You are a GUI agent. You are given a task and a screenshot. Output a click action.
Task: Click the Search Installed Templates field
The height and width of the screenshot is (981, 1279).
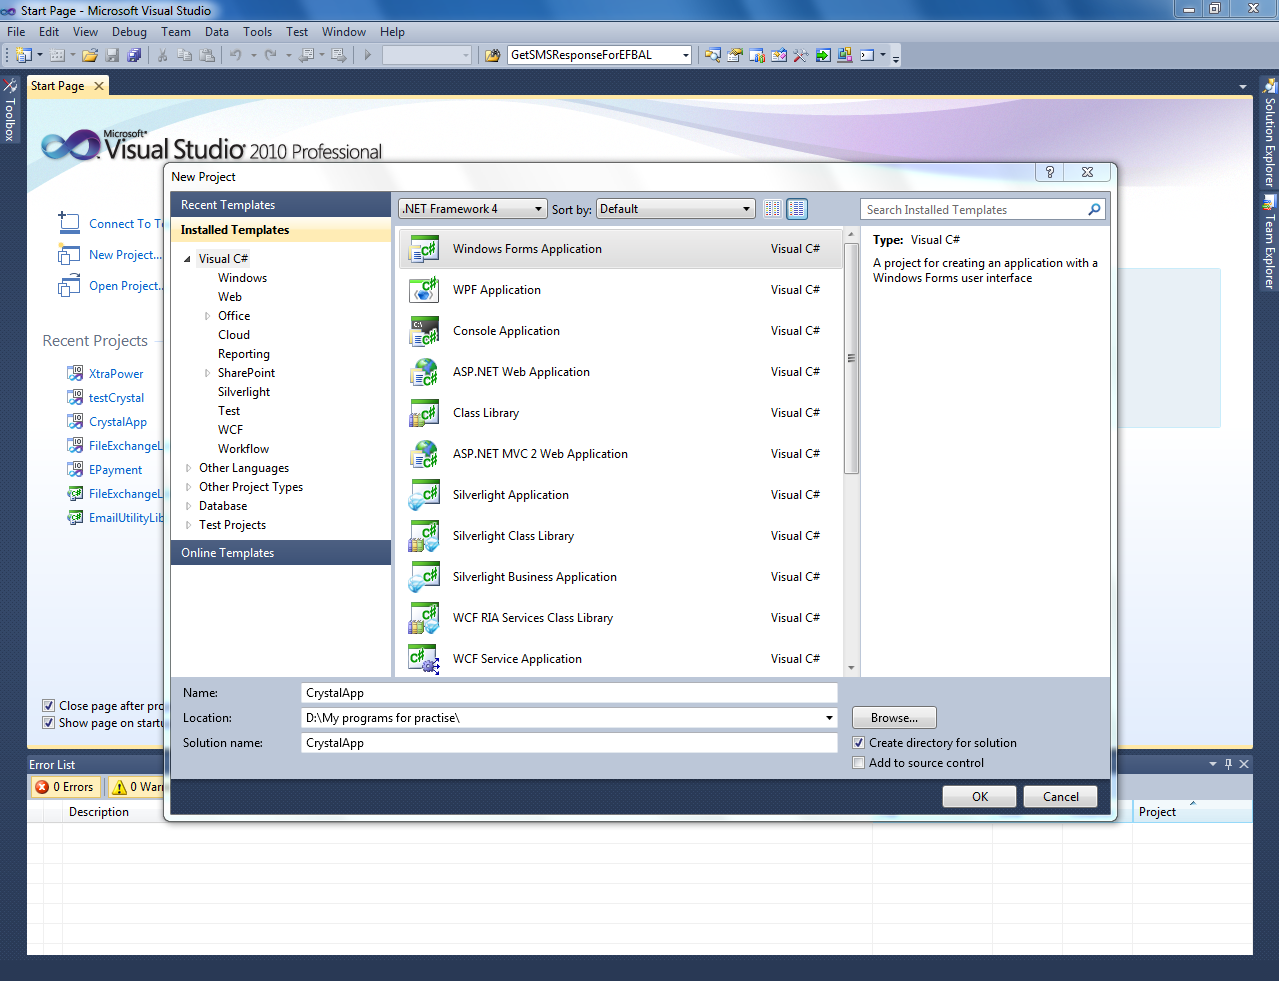click(x=974, y=209)
